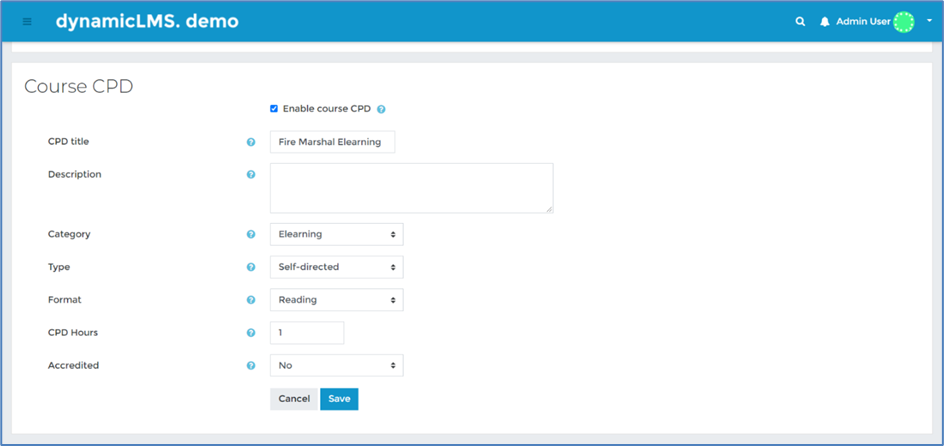
Task: Click help icon for Type
Action: coord(251,267)
